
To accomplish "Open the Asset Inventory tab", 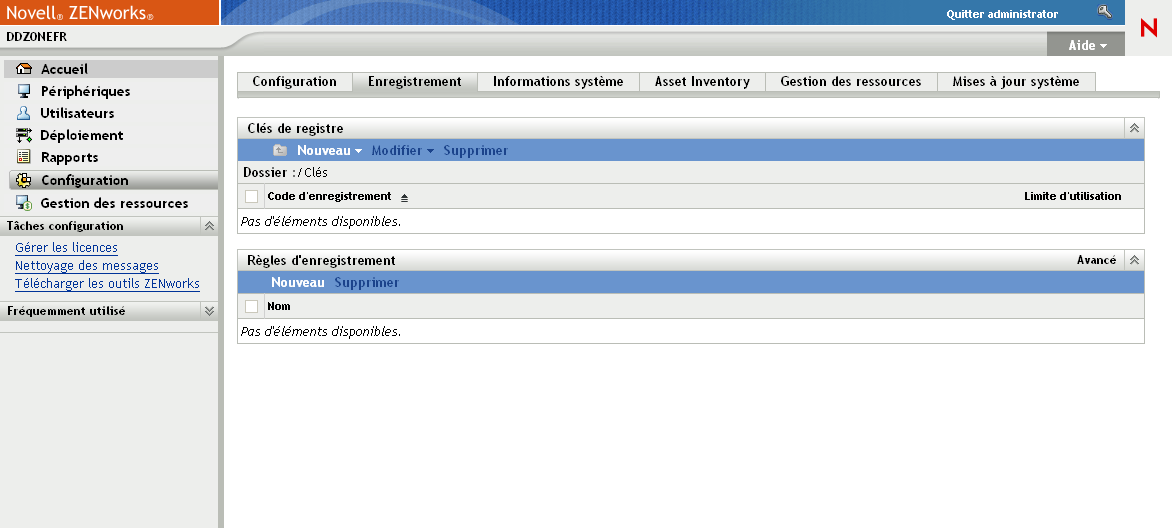I will click(x=703, y=82).
